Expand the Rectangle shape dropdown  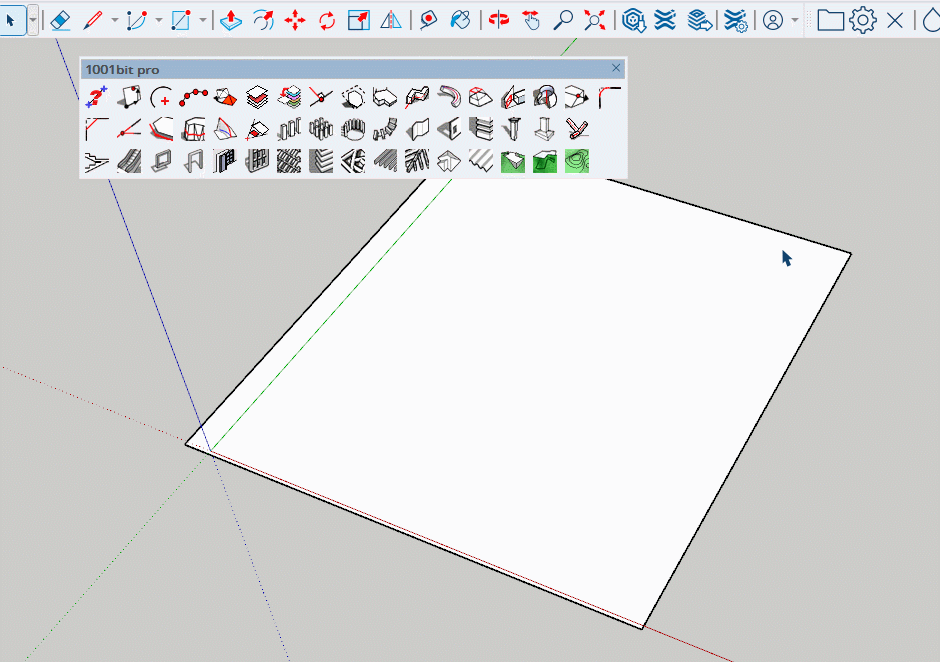point(203,20)
